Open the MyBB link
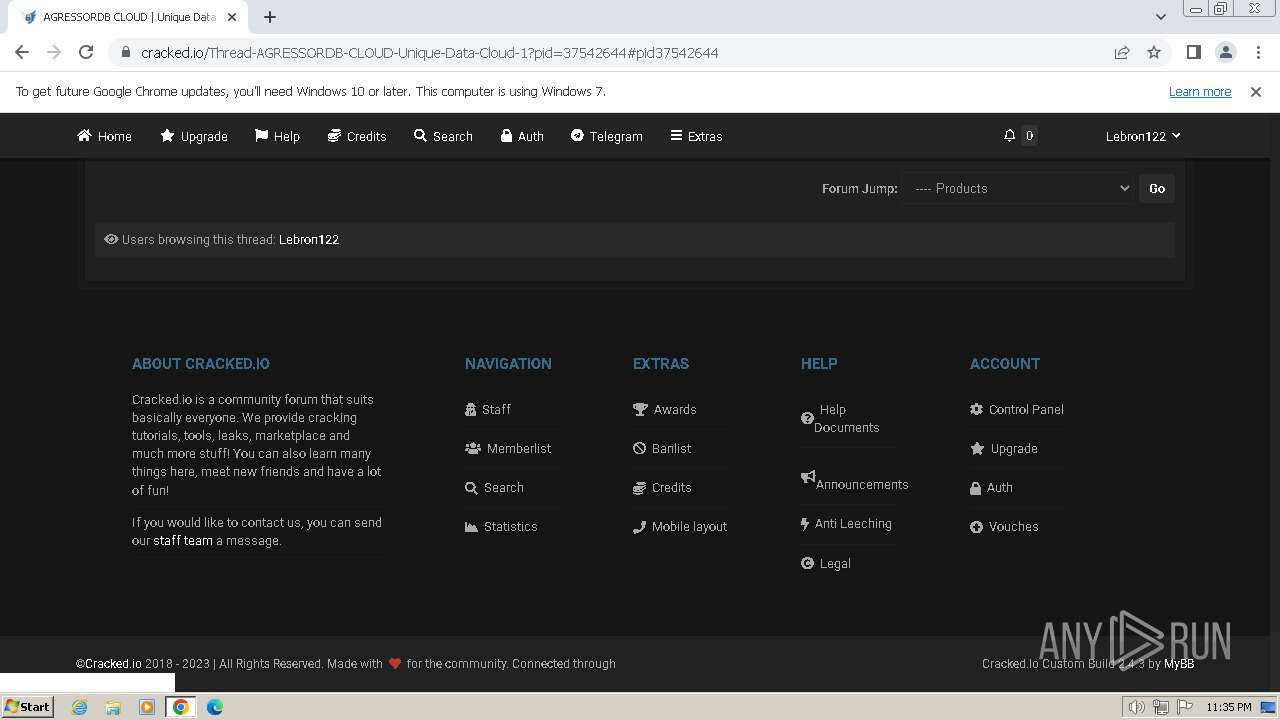Screen dimensions: 1280x720 click(1179, 663)
